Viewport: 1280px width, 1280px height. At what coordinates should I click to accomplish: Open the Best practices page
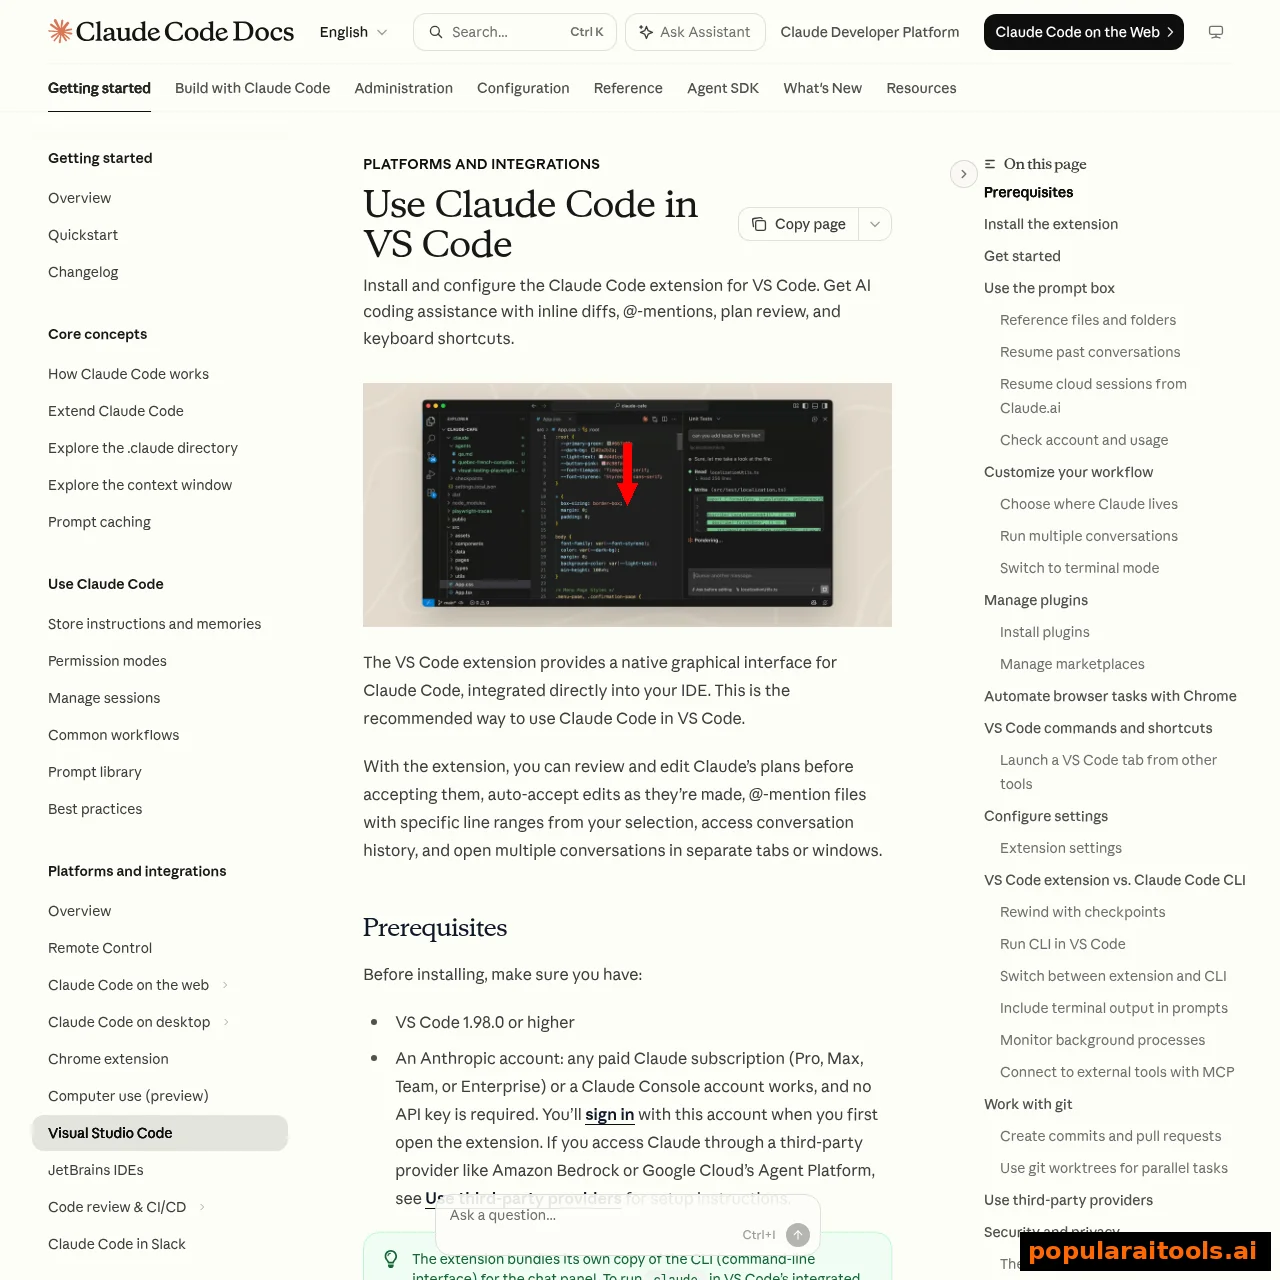pyautogui.click(x=95, y=809)
